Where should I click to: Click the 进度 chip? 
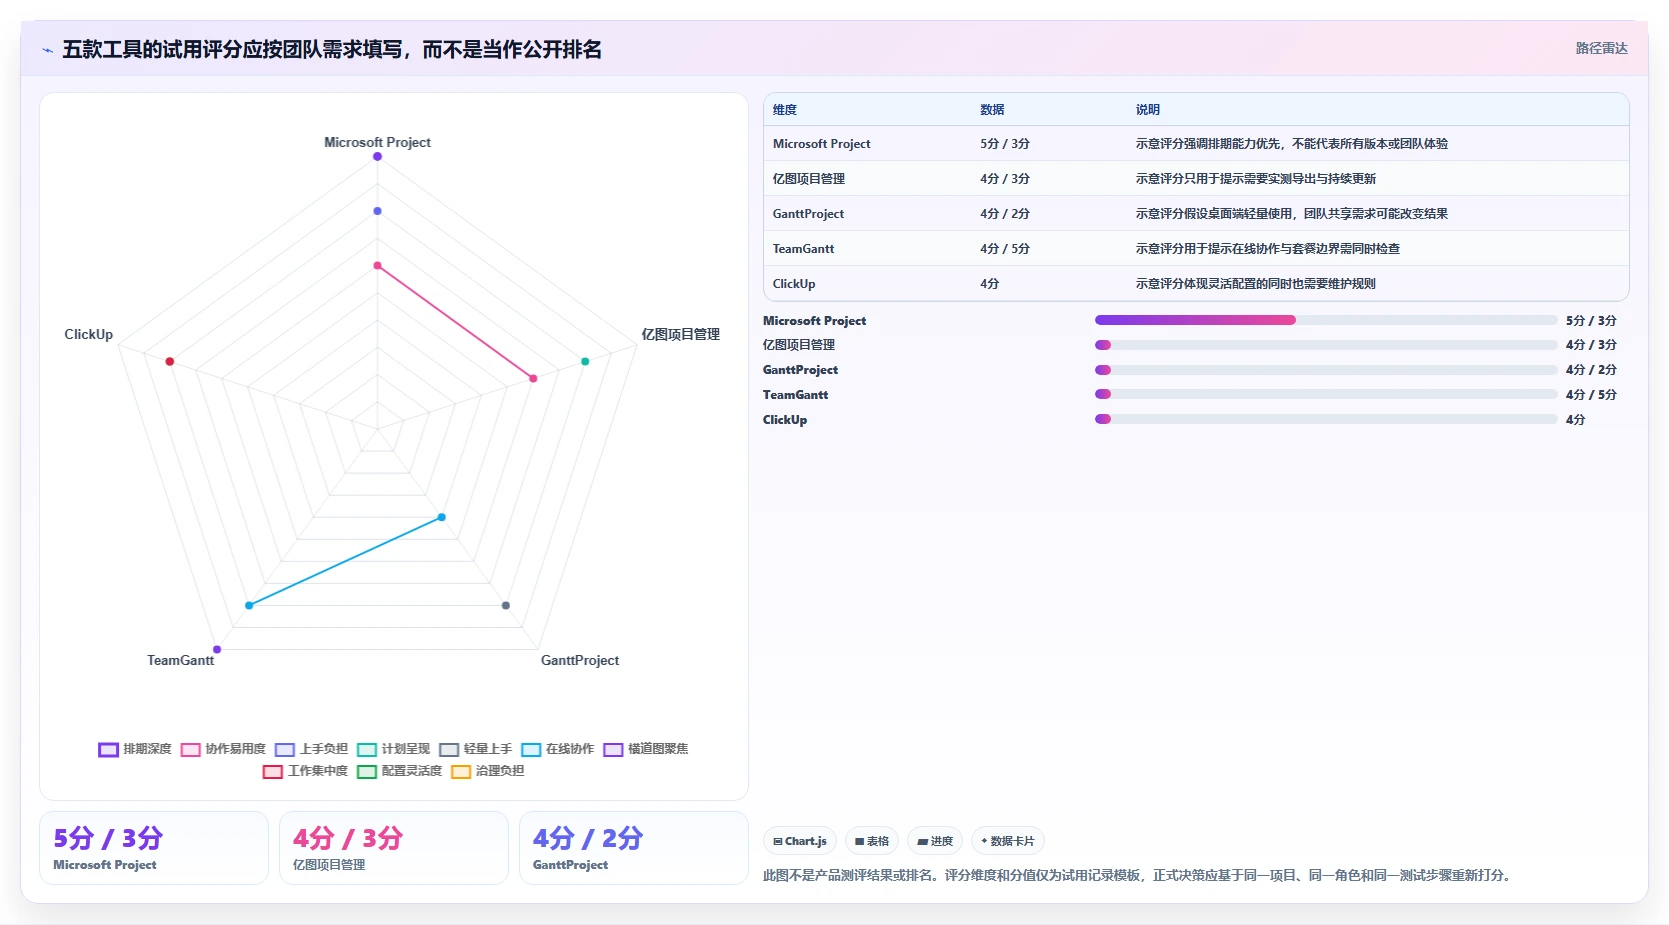[x=935, y=841]
